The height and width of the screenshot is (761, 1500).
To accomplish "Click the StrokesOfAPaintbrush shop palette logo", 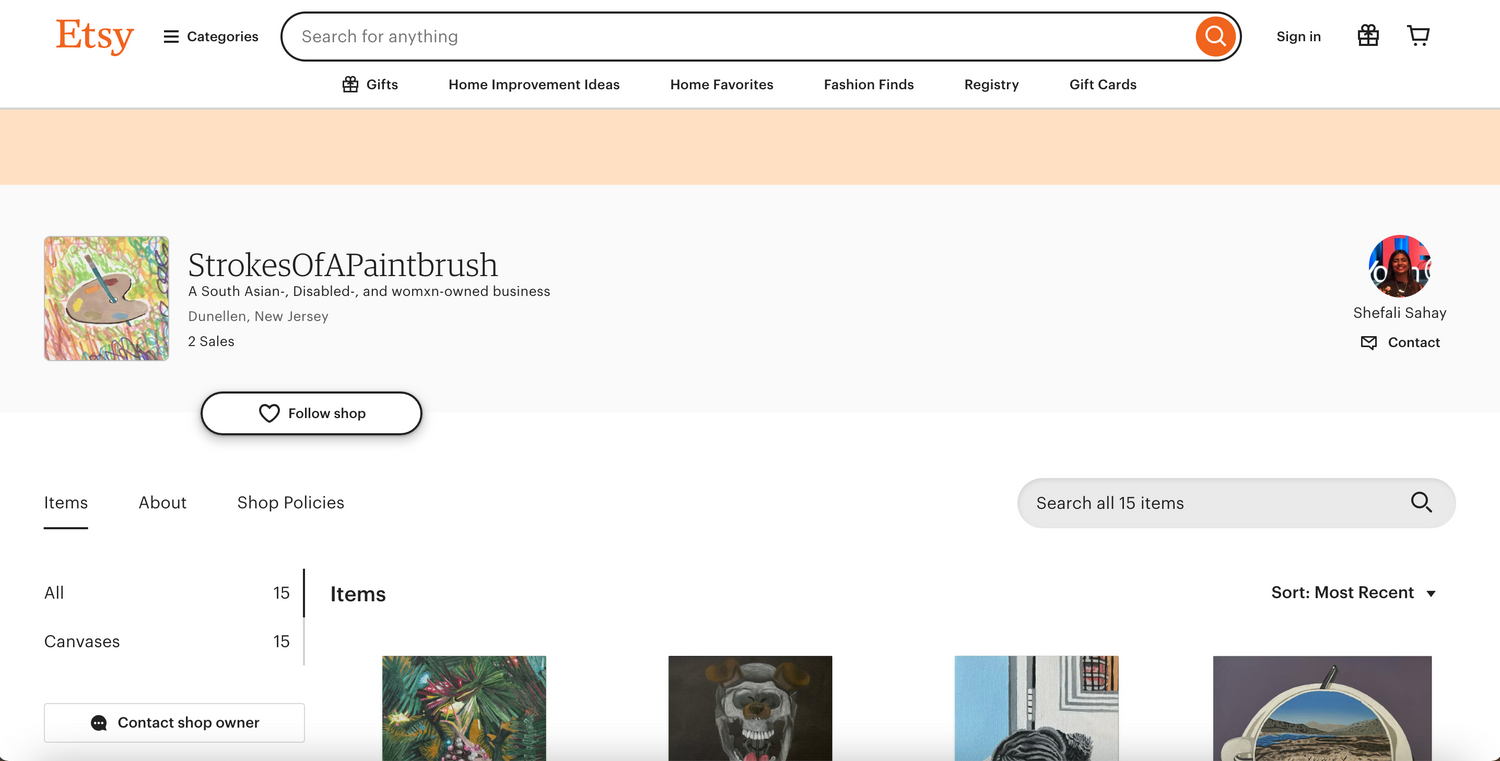I will [106, 298].
